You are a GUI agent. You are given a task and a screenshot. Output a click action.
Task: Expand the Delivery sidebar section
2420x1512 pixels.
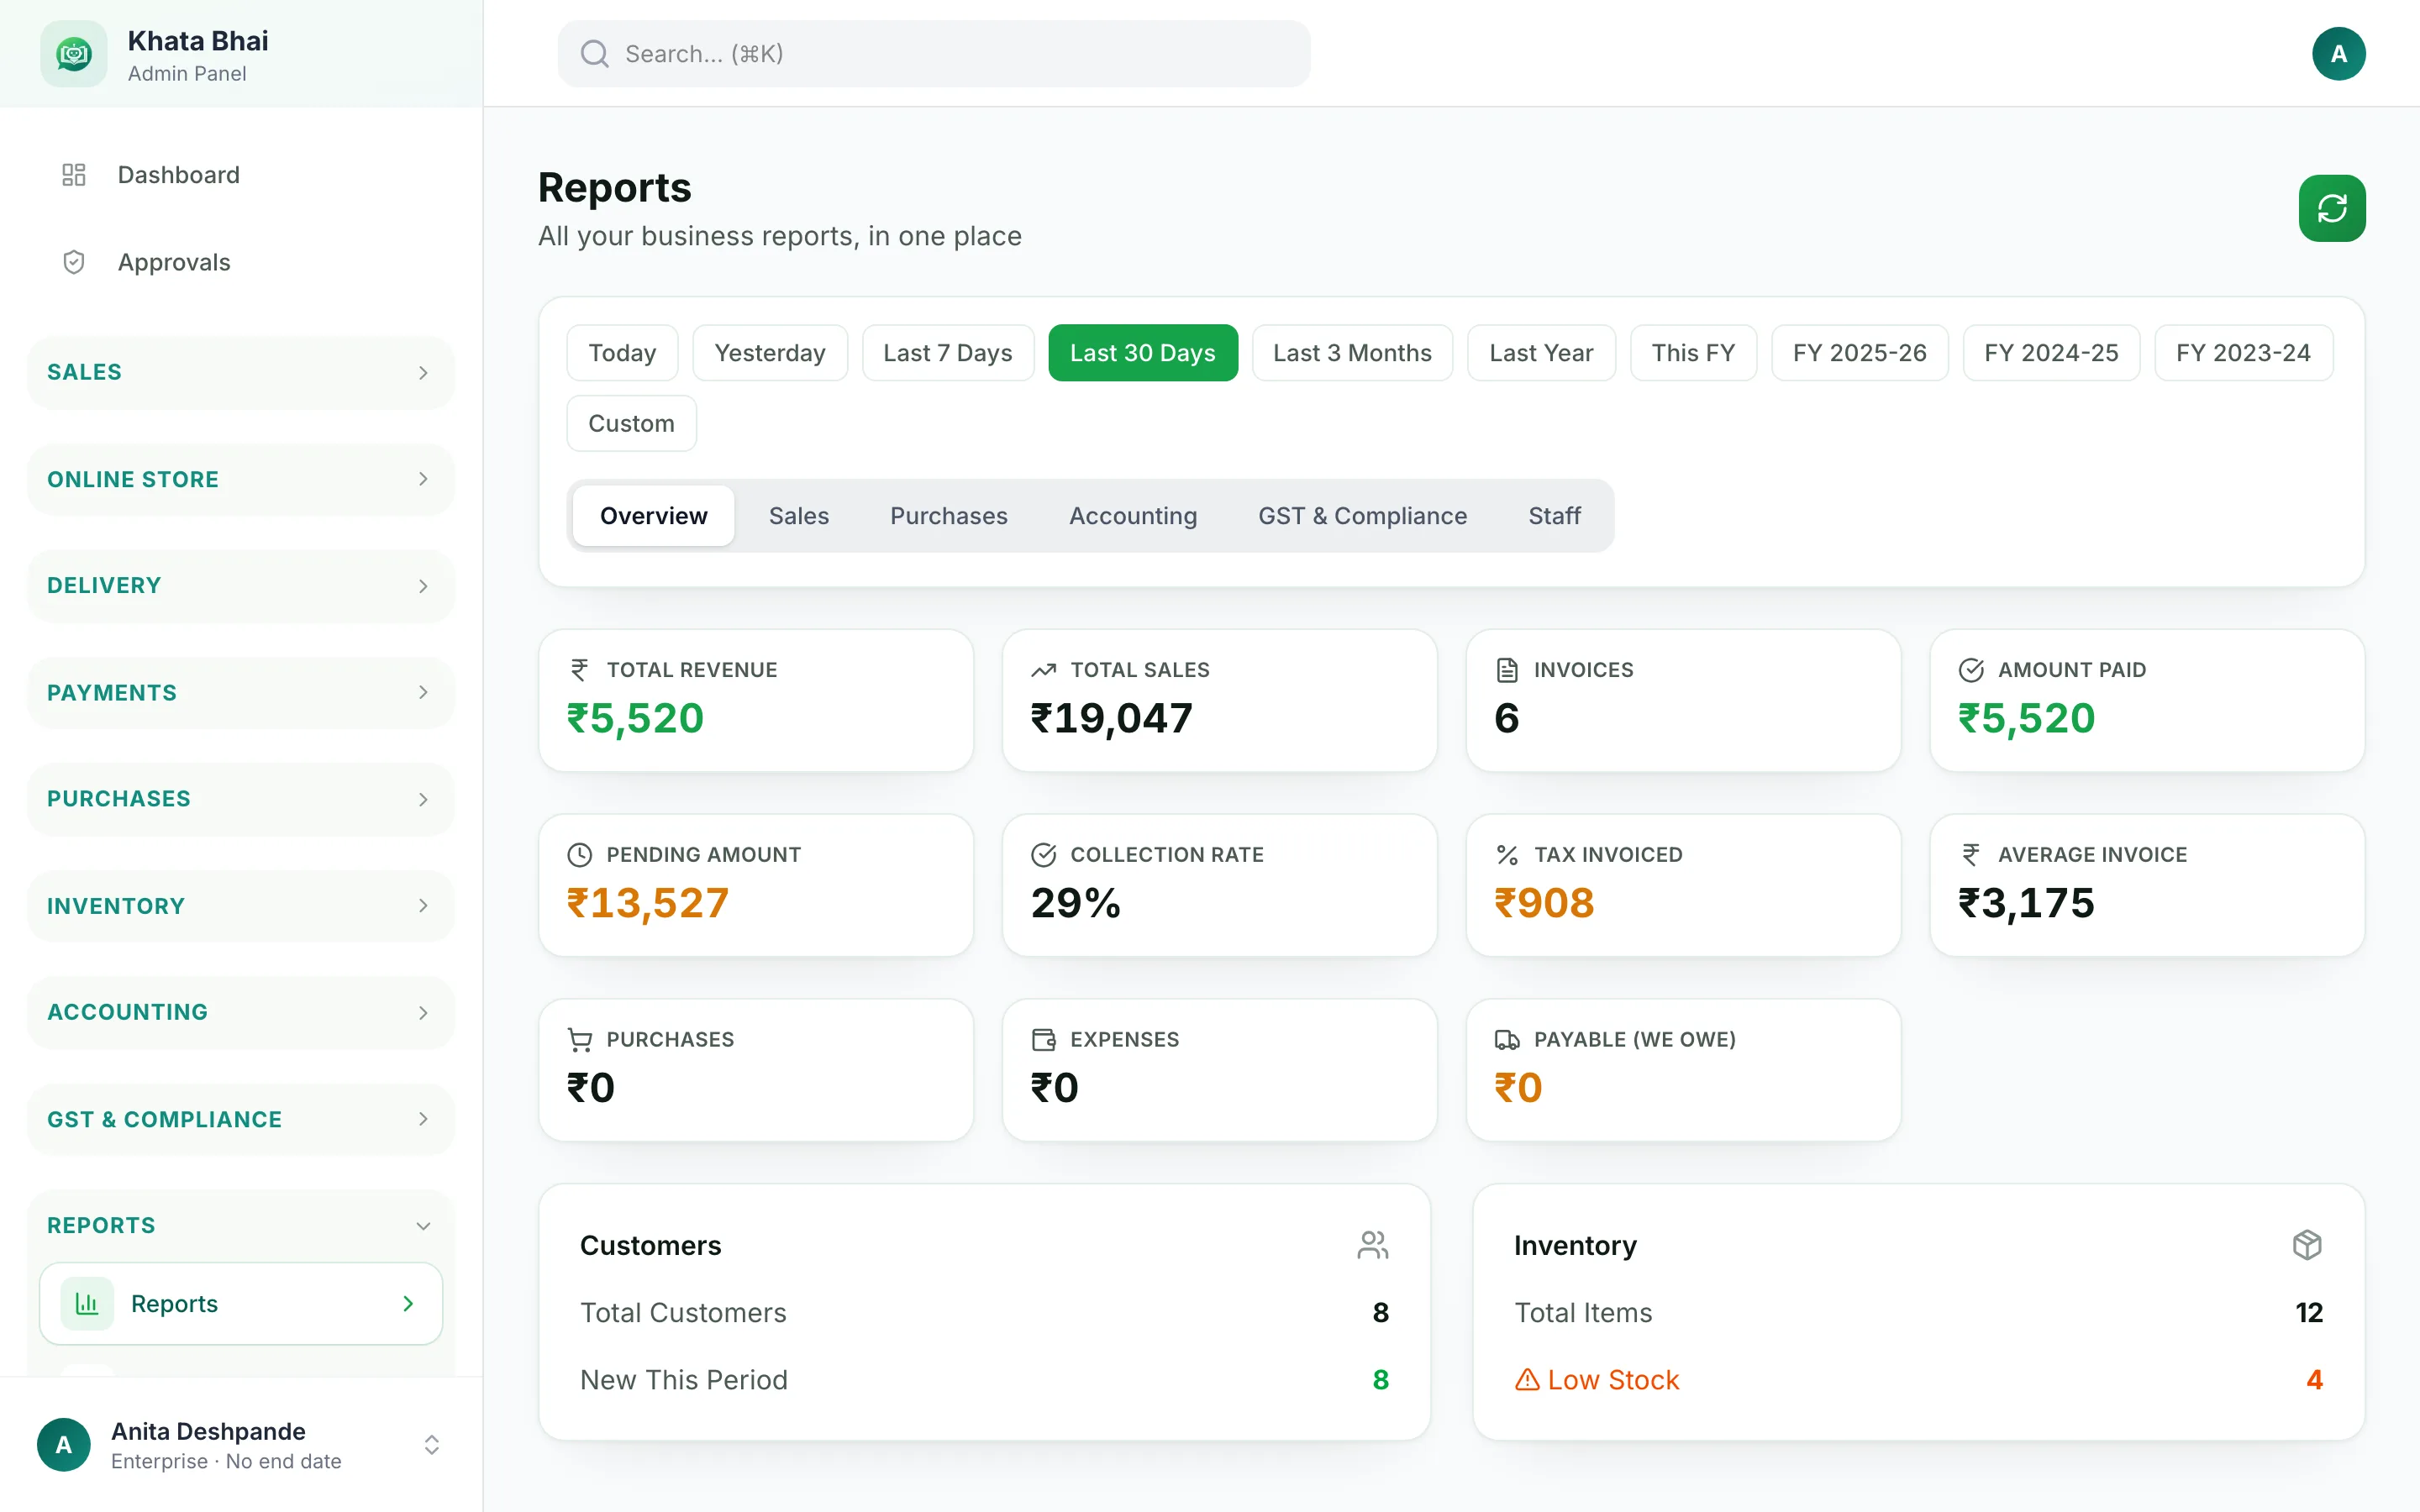click(241, 586)
